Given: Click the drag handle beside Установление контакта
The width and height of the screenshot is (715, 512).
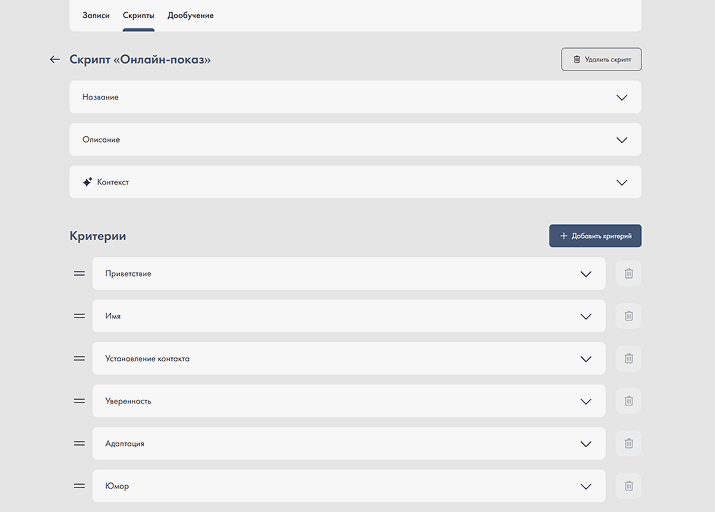Looking at the screenshot, I should click(79, 358).
